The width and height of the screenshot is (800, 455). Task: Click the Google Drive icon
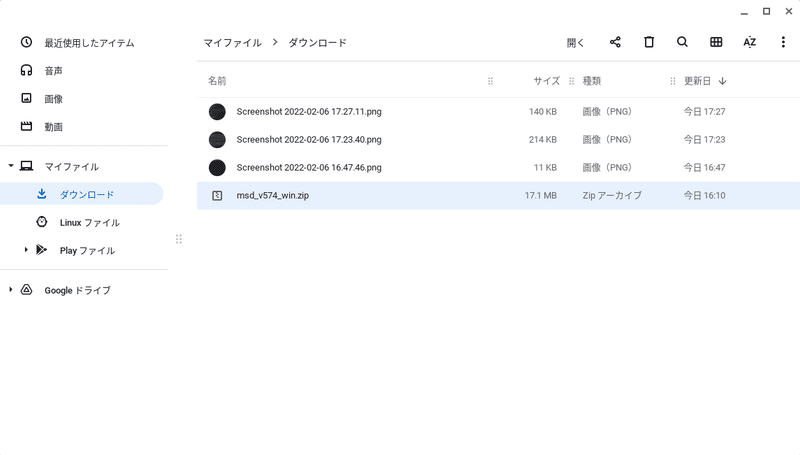pyautogui.click(x=27, y=290)
